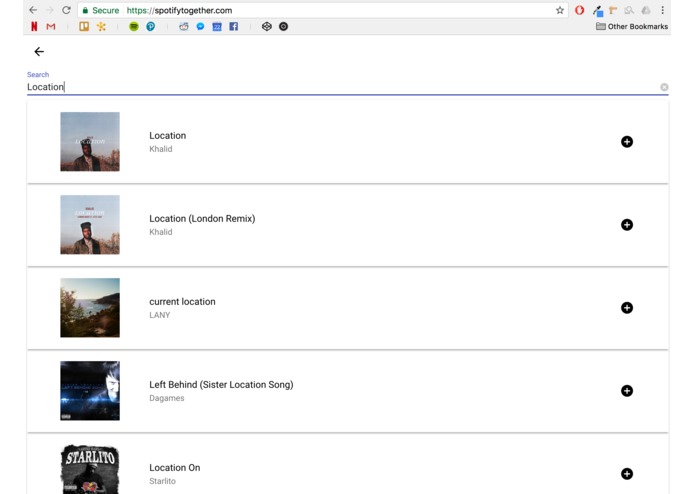Click the artist name Starlito
The height and width of the screenshot is (494, 695).
coord(162,481)
